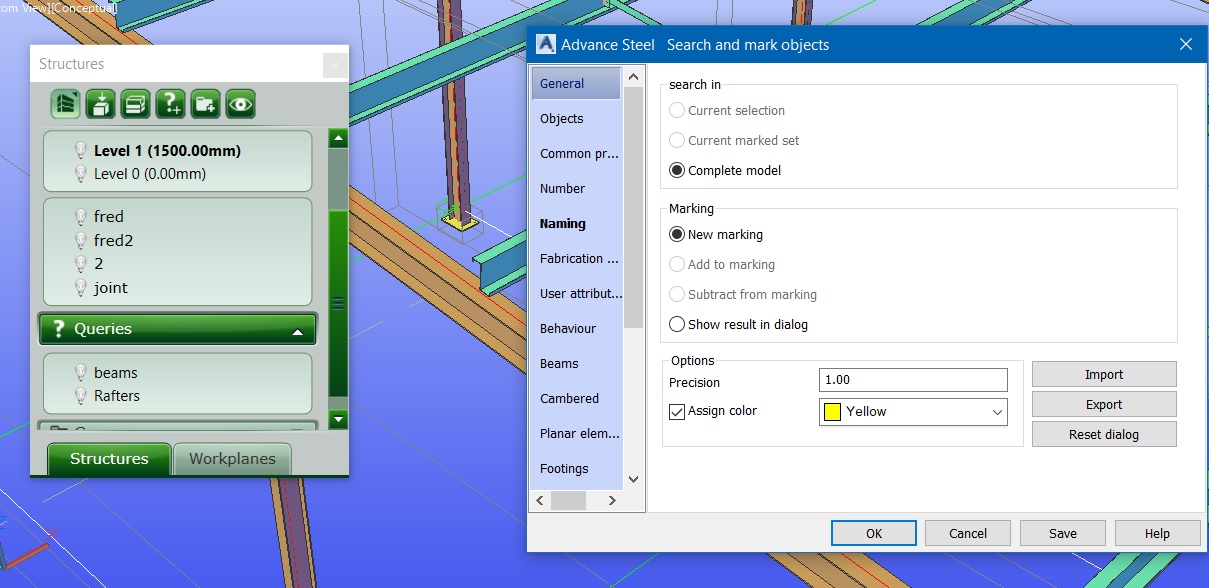
Task: Select the Rafters query entry
Action: click(x=117, y=396)
